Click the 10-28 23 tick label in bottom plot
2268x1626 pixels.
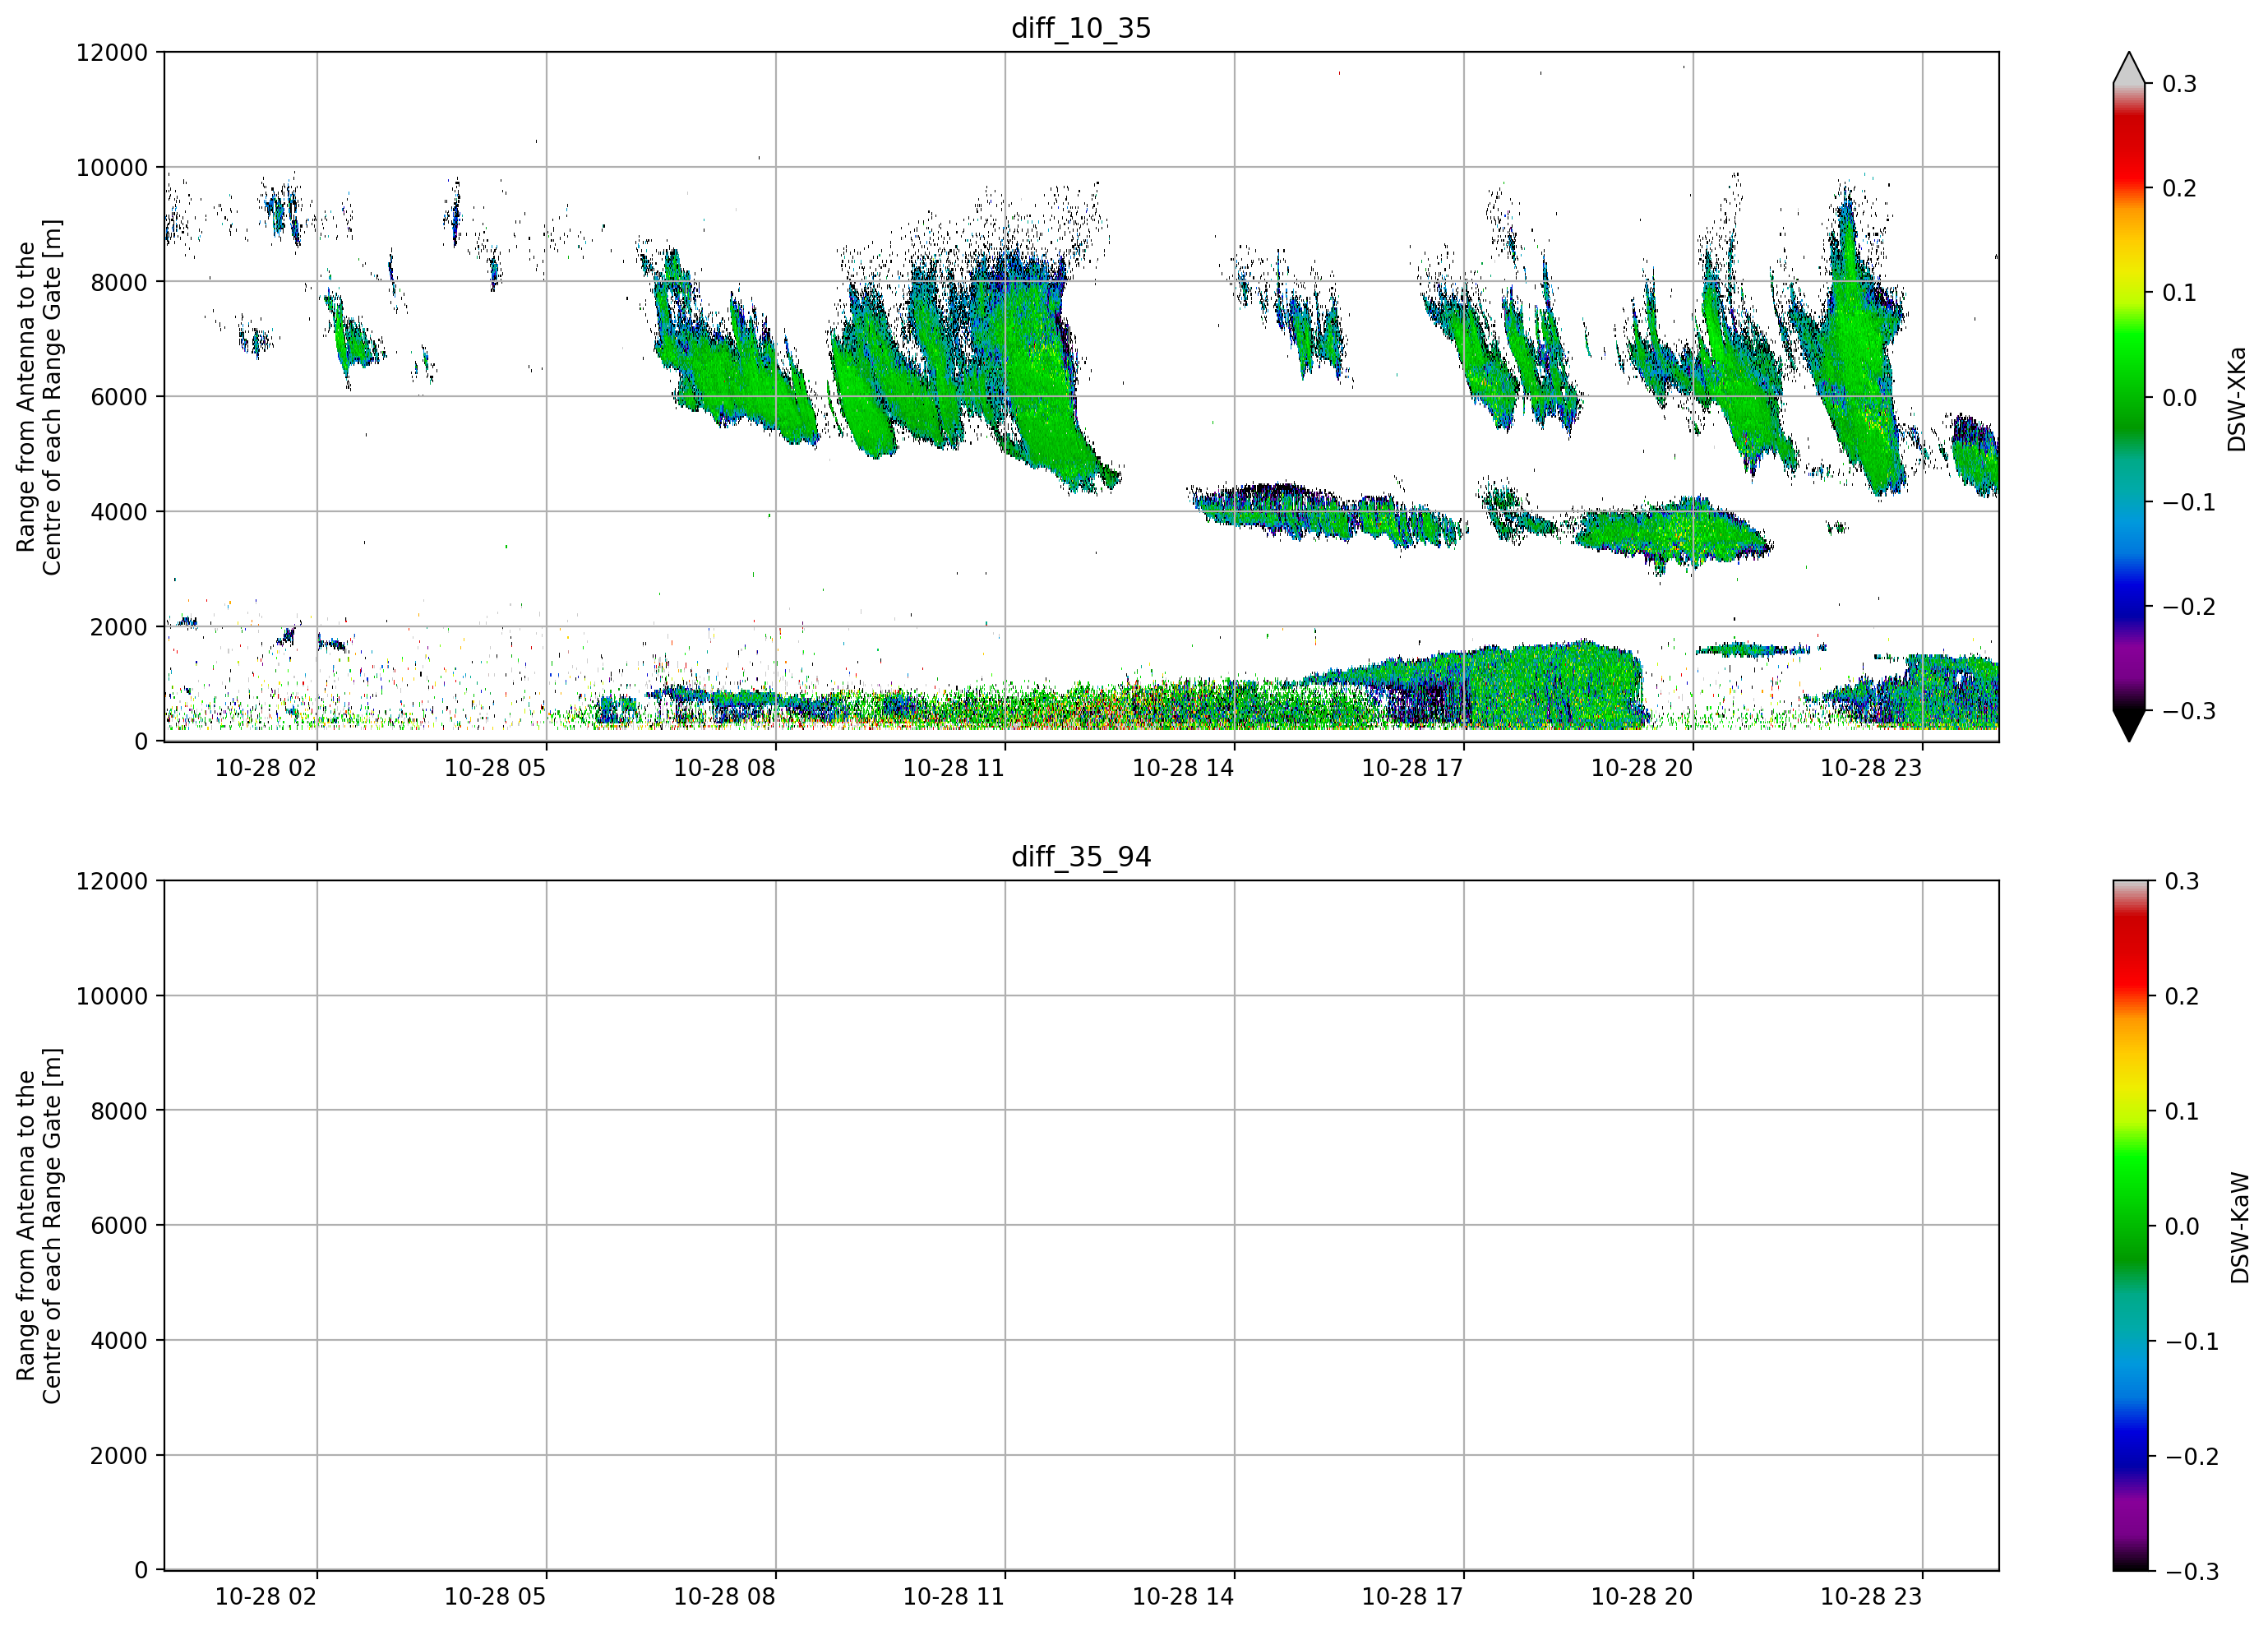click(x=1870, y=1597)
